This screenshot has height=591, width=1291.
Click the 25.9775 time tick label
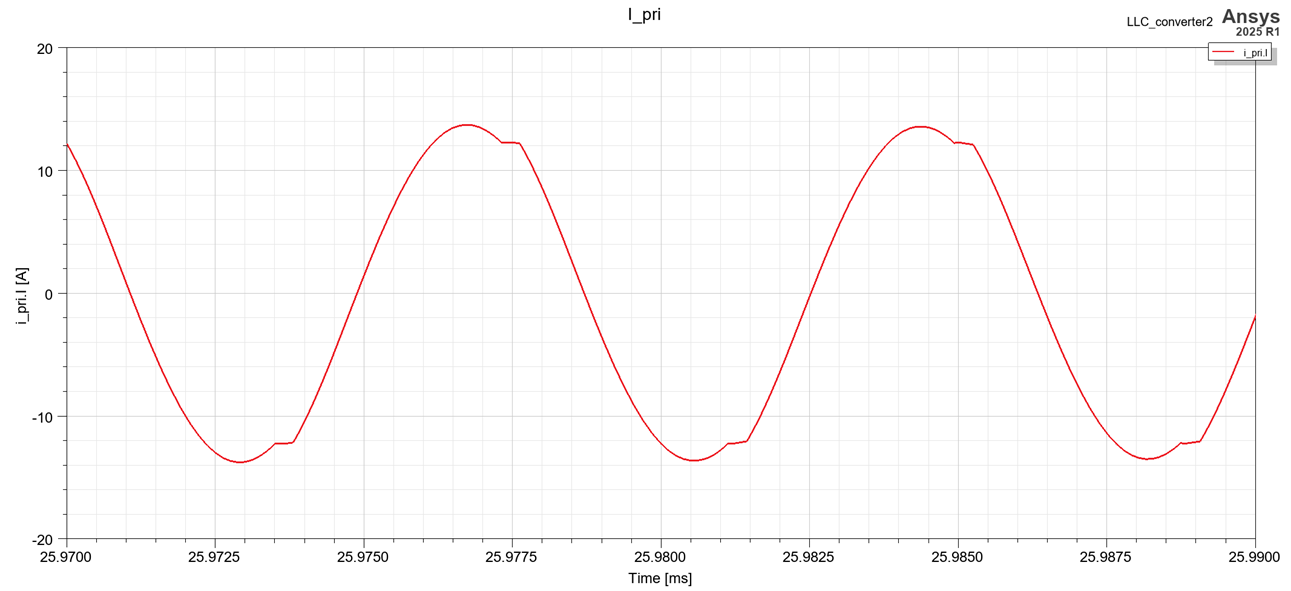point(512,556)
